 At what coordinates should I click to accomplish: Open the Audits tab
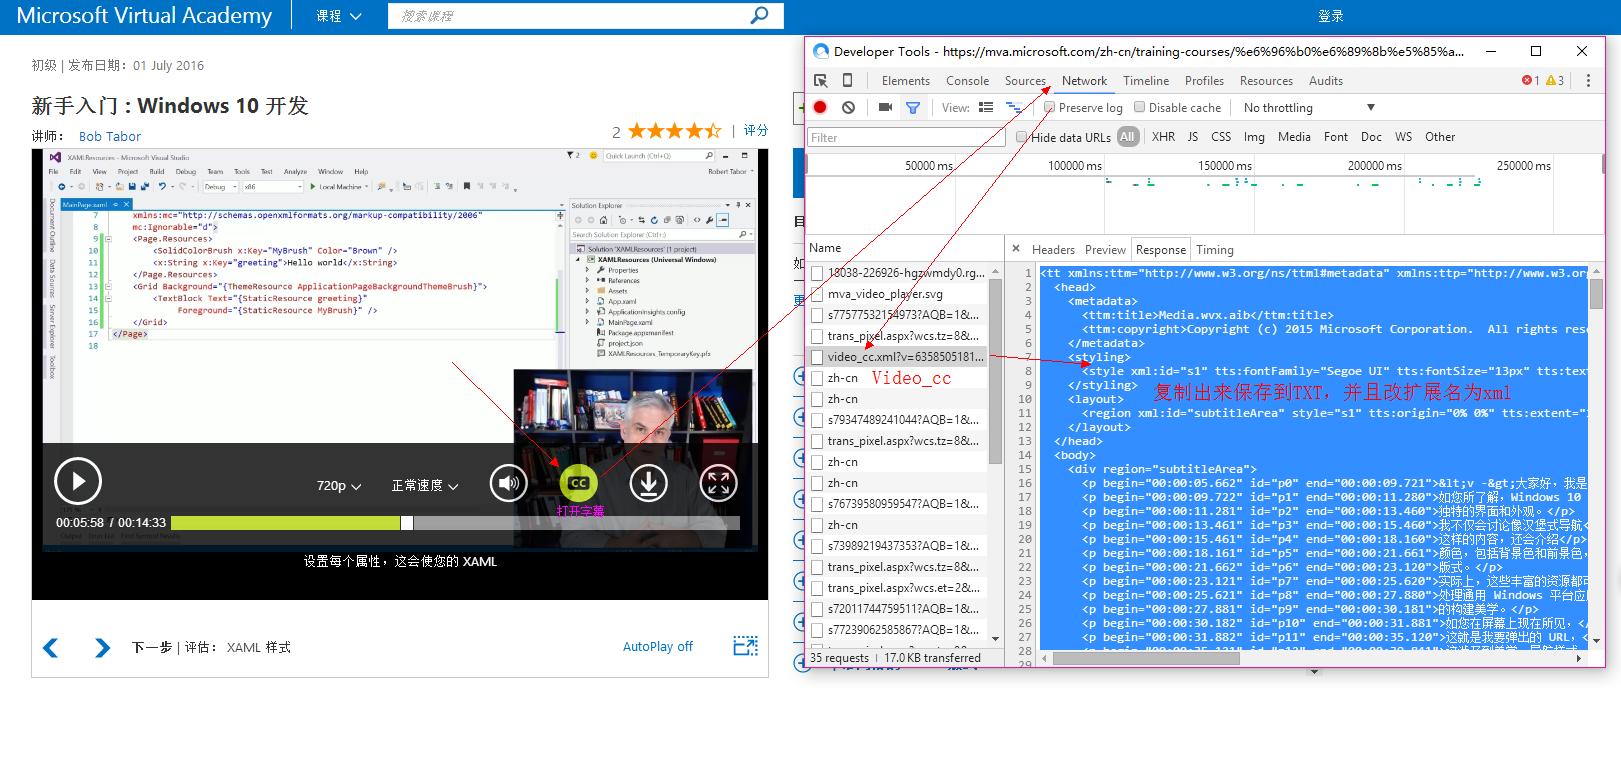[1326, 81]
